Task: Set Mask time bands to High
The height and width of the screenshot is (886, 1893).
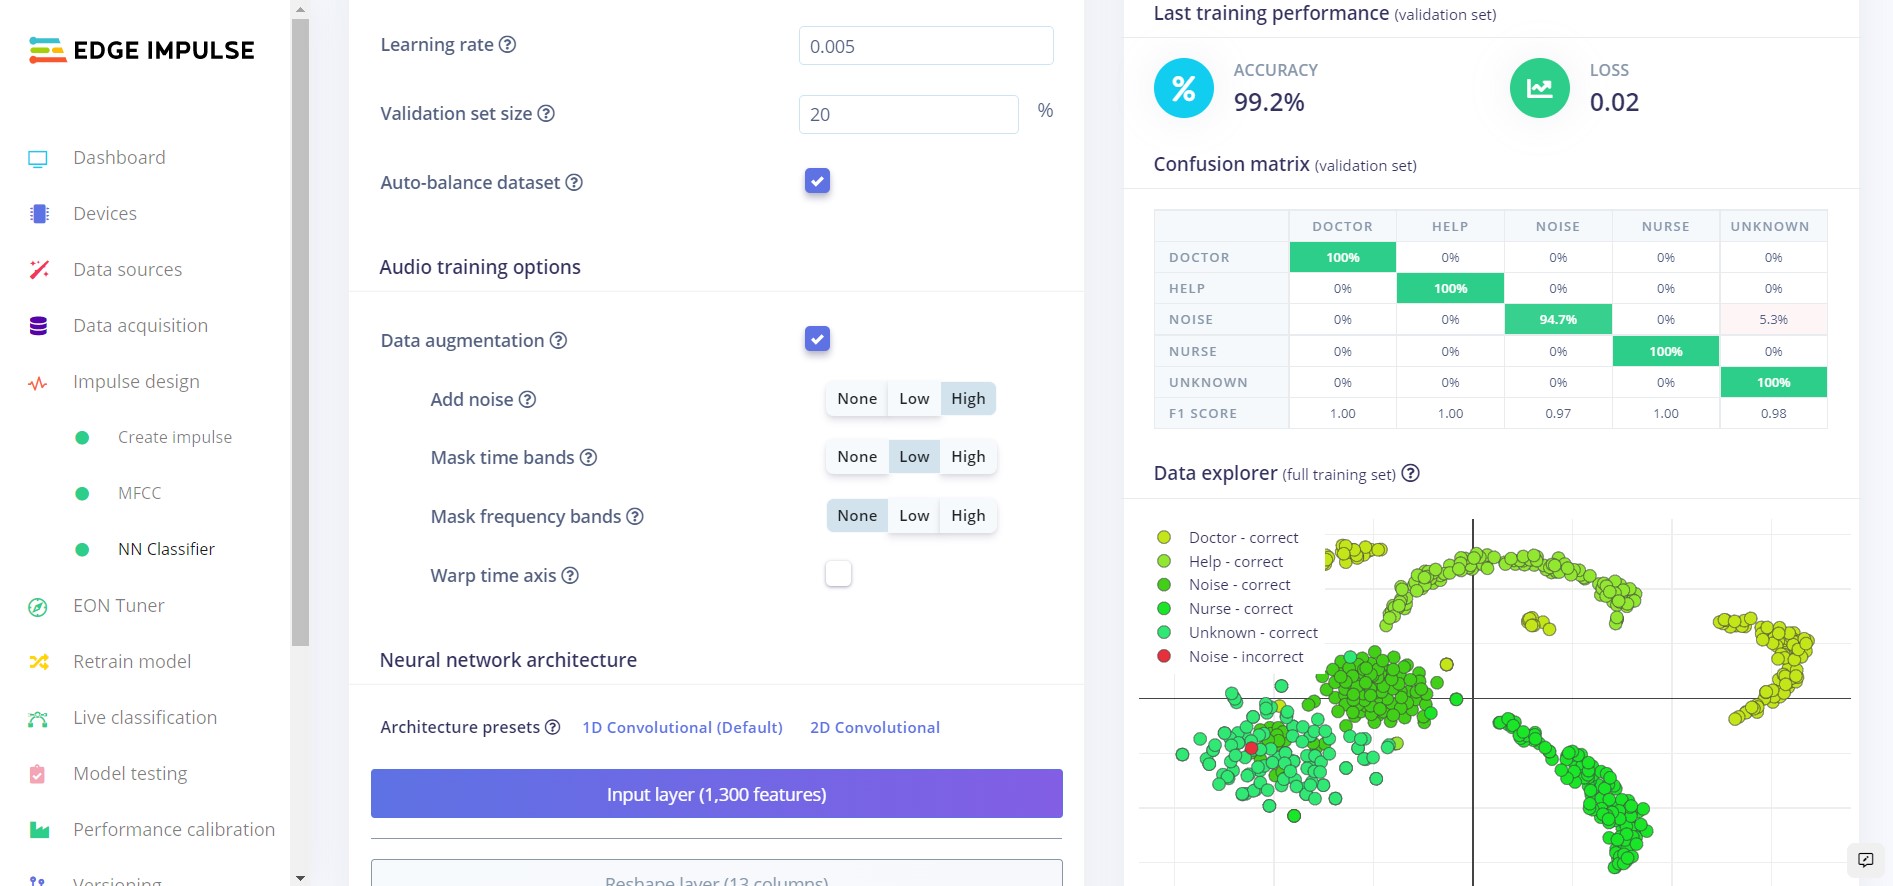Action: click(x=968, y=457)
